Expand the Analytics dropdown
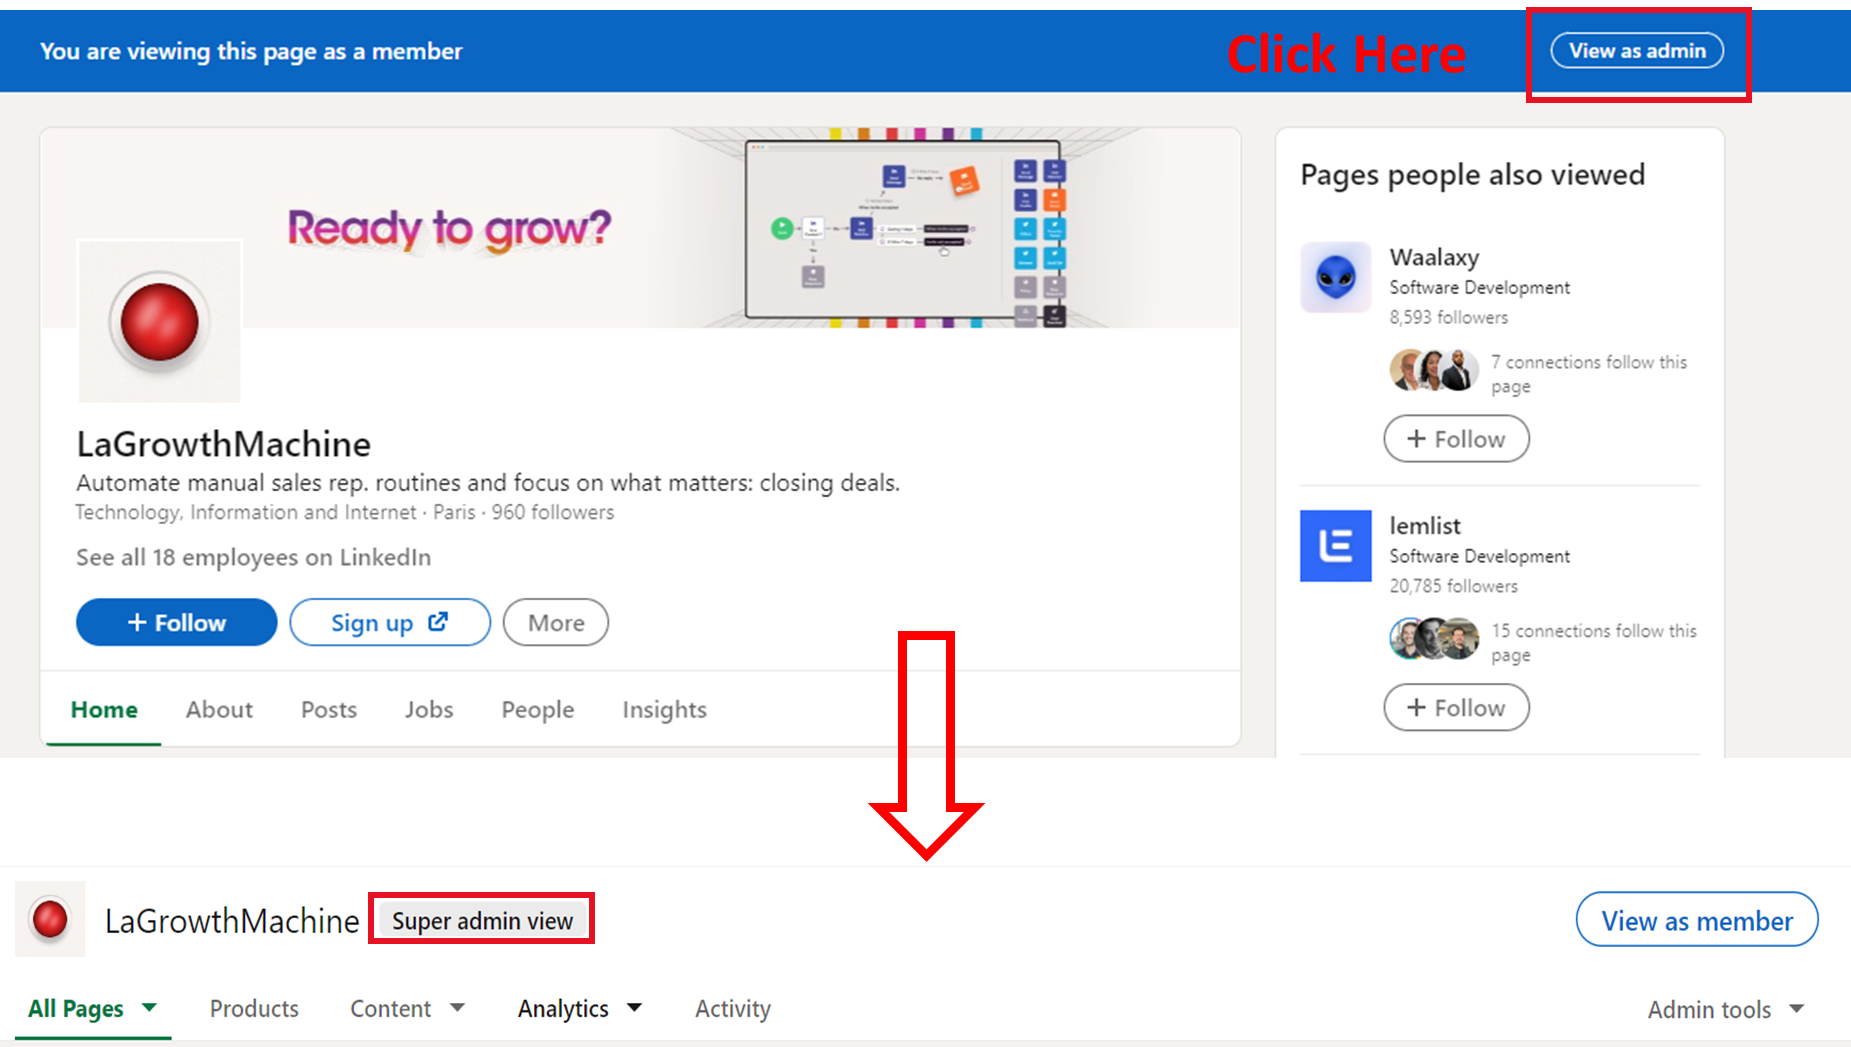1851x1047 pixels. point(579,1008)
